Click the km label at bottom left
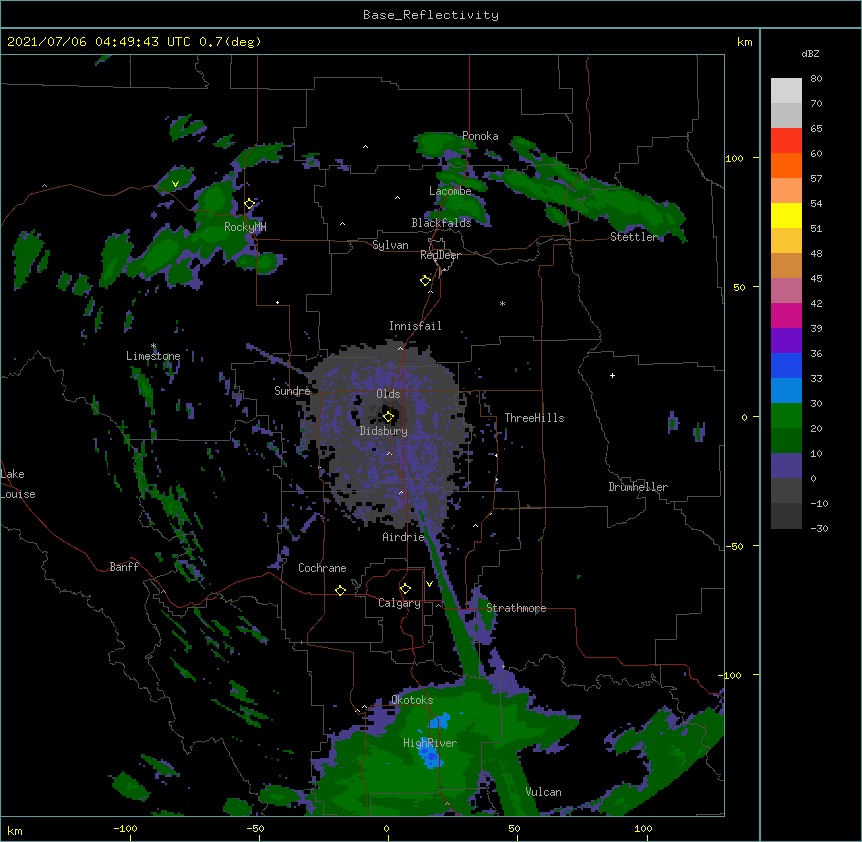Image resolution: width=862 pixels, height=842 pixels. click(x=15, y=831)
